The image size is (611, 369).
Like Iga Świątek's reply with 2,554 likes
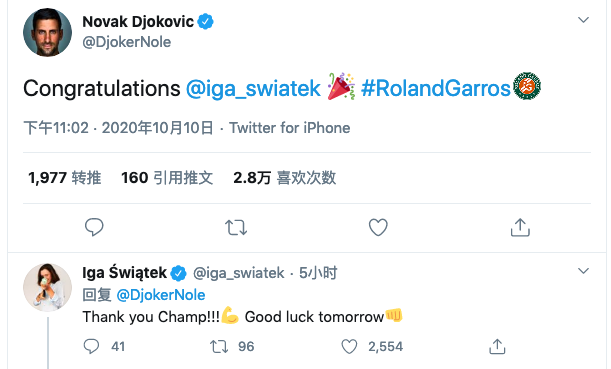click(x=349, y=346)
